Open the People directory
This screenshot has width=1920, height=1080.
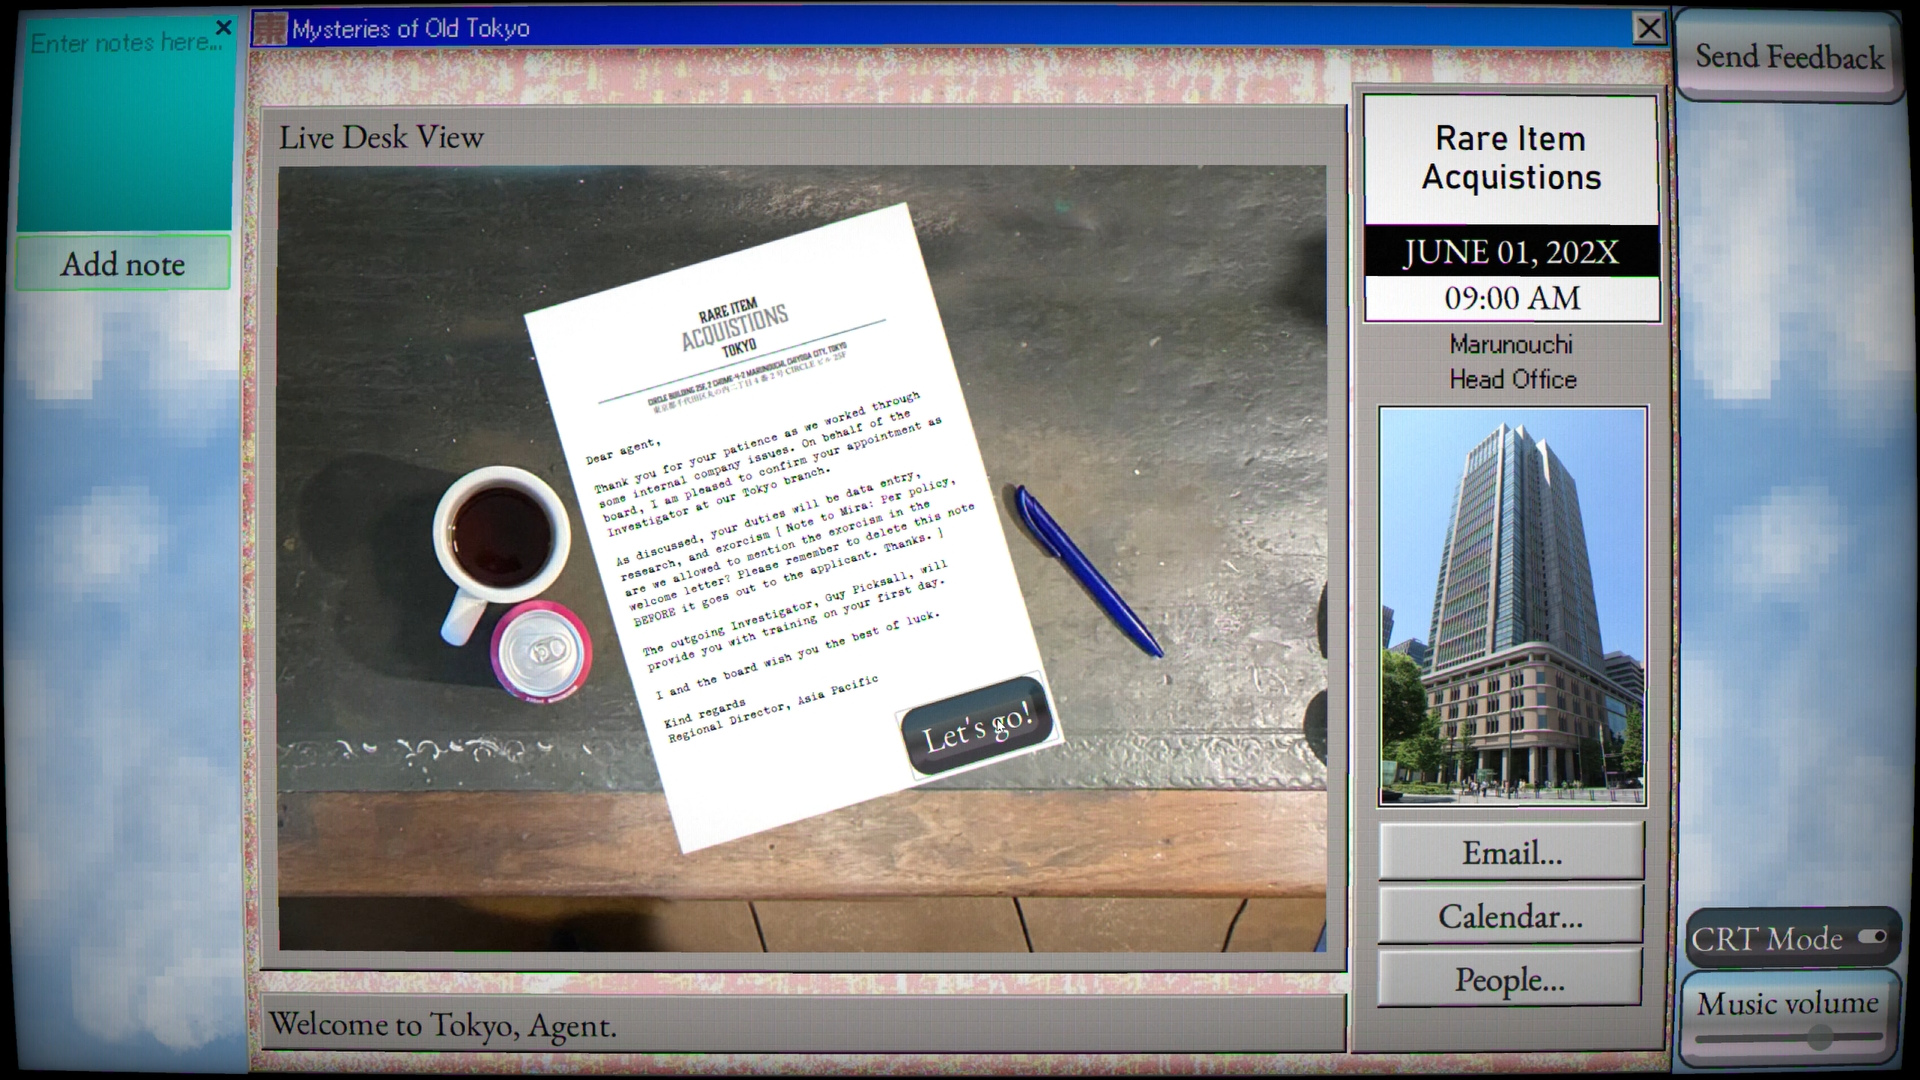[x=1509, y=979]
